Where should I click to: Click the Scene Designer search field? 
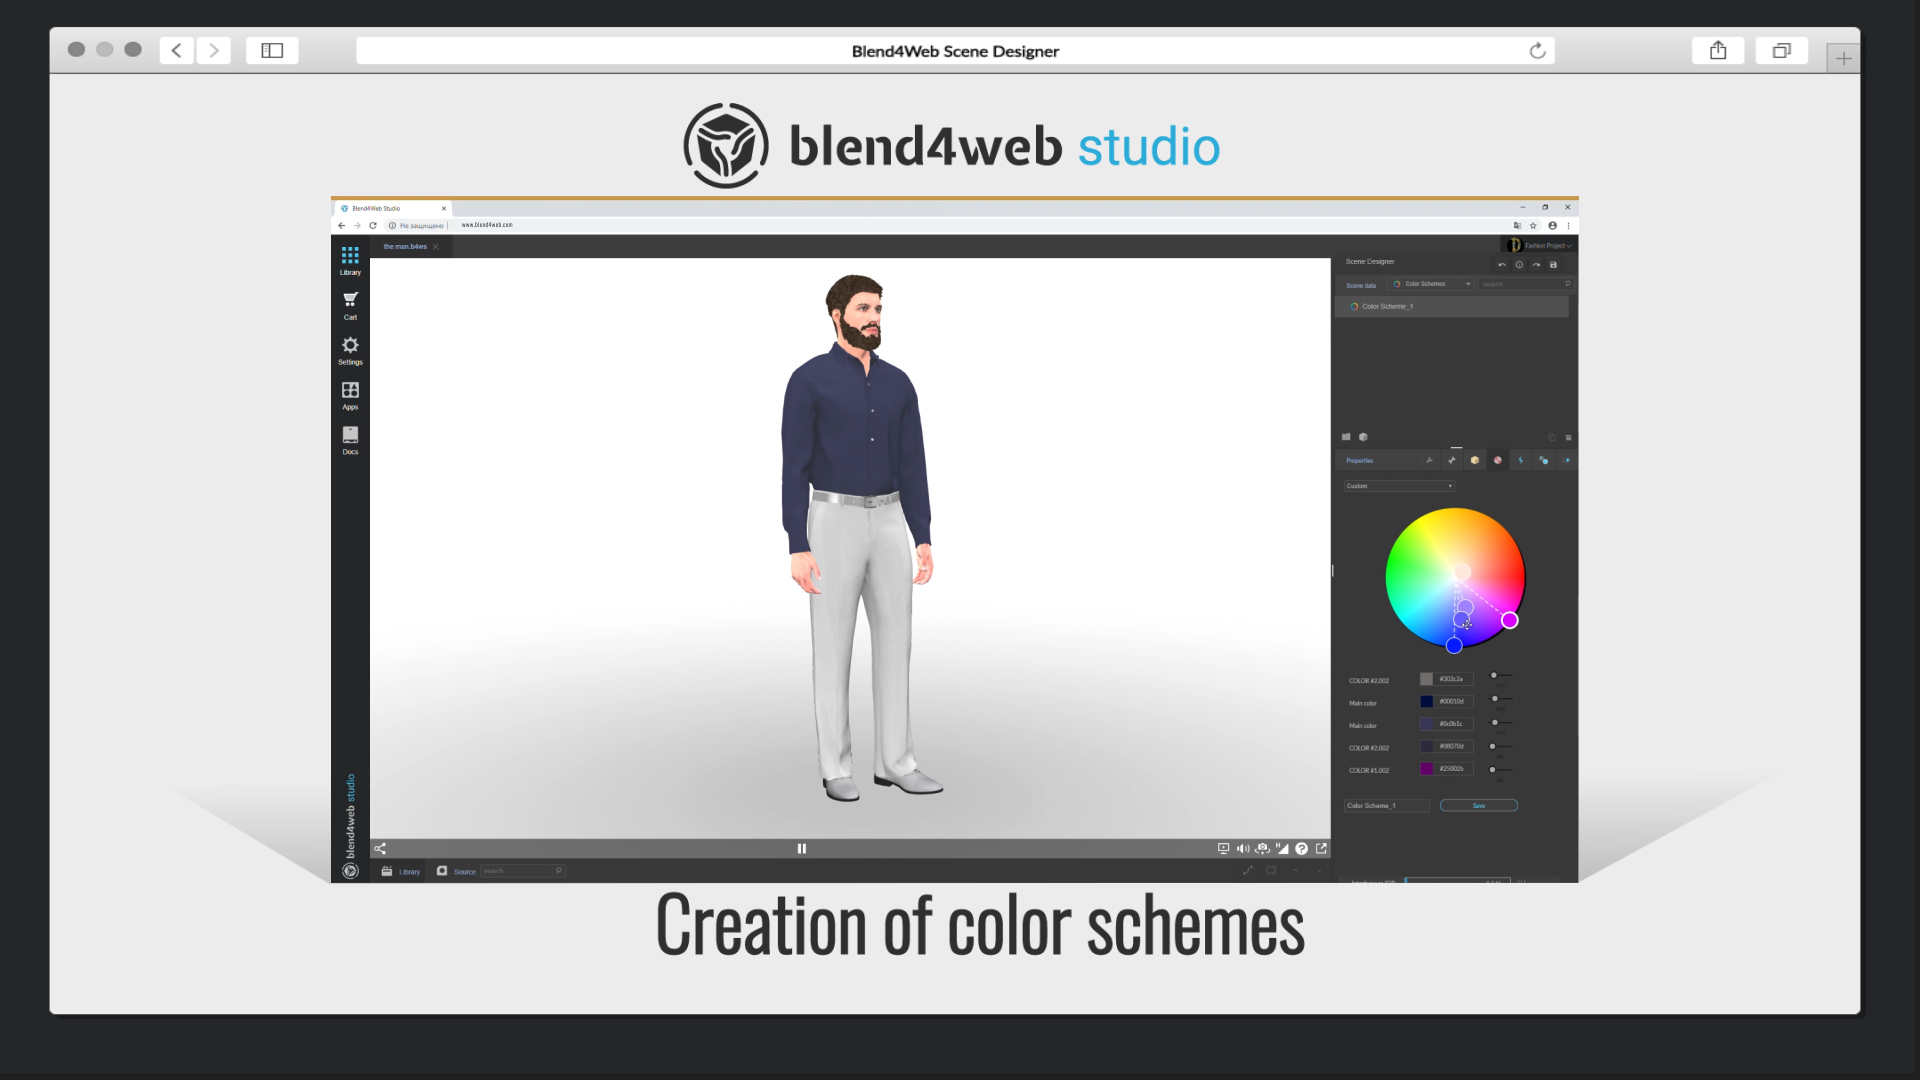click(x=1526, y=284)
